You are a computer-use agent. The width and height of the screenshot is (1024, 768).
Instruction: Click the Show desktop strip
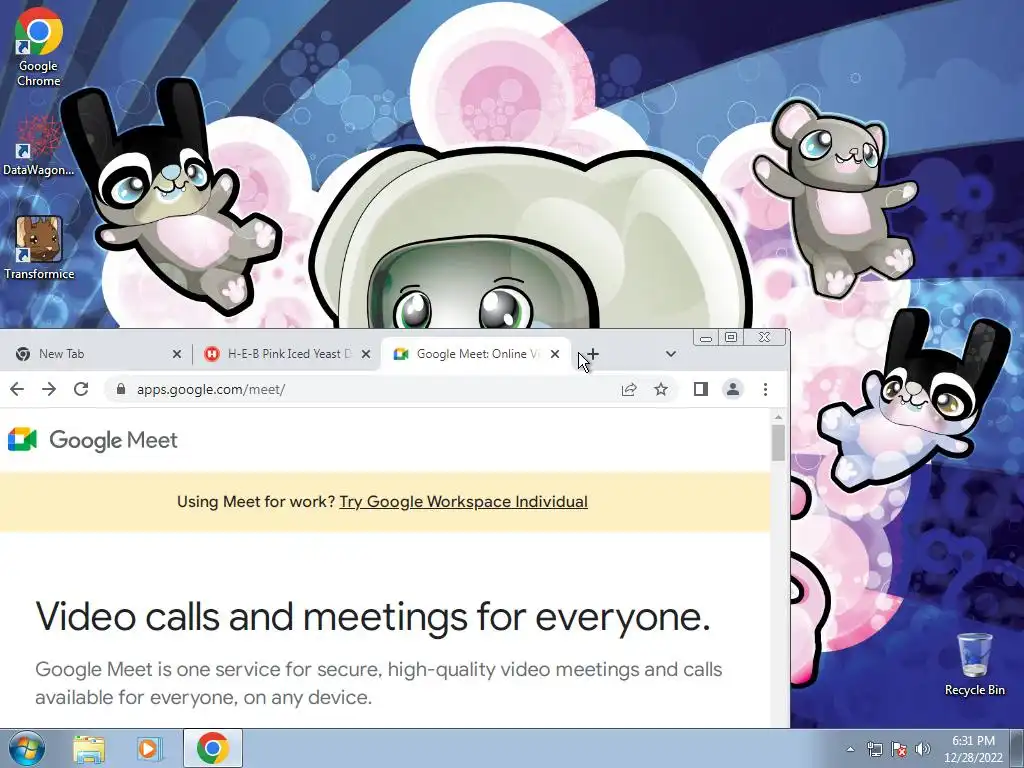pyautogui.click(x=1017, y=748)
